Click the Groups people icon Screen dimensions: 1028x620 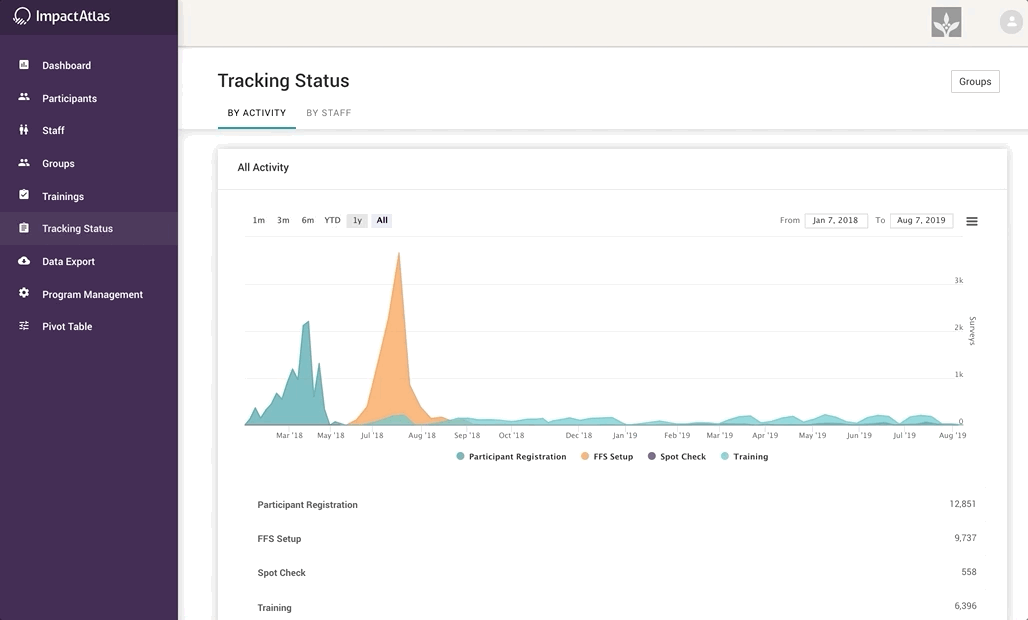click(24, 163)
